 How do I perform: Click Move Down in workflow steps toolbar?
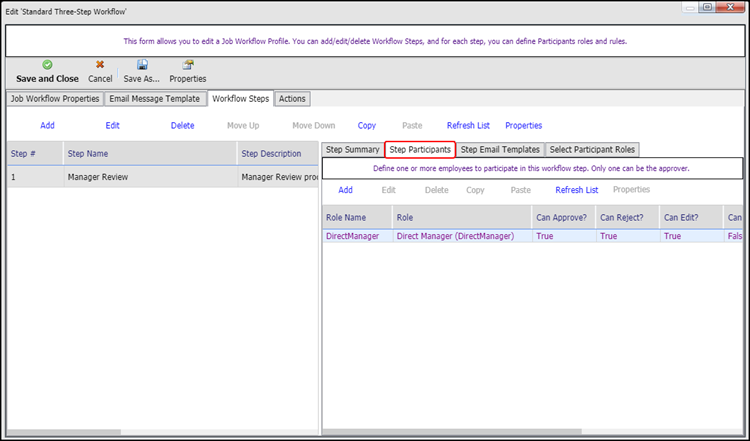314,126
